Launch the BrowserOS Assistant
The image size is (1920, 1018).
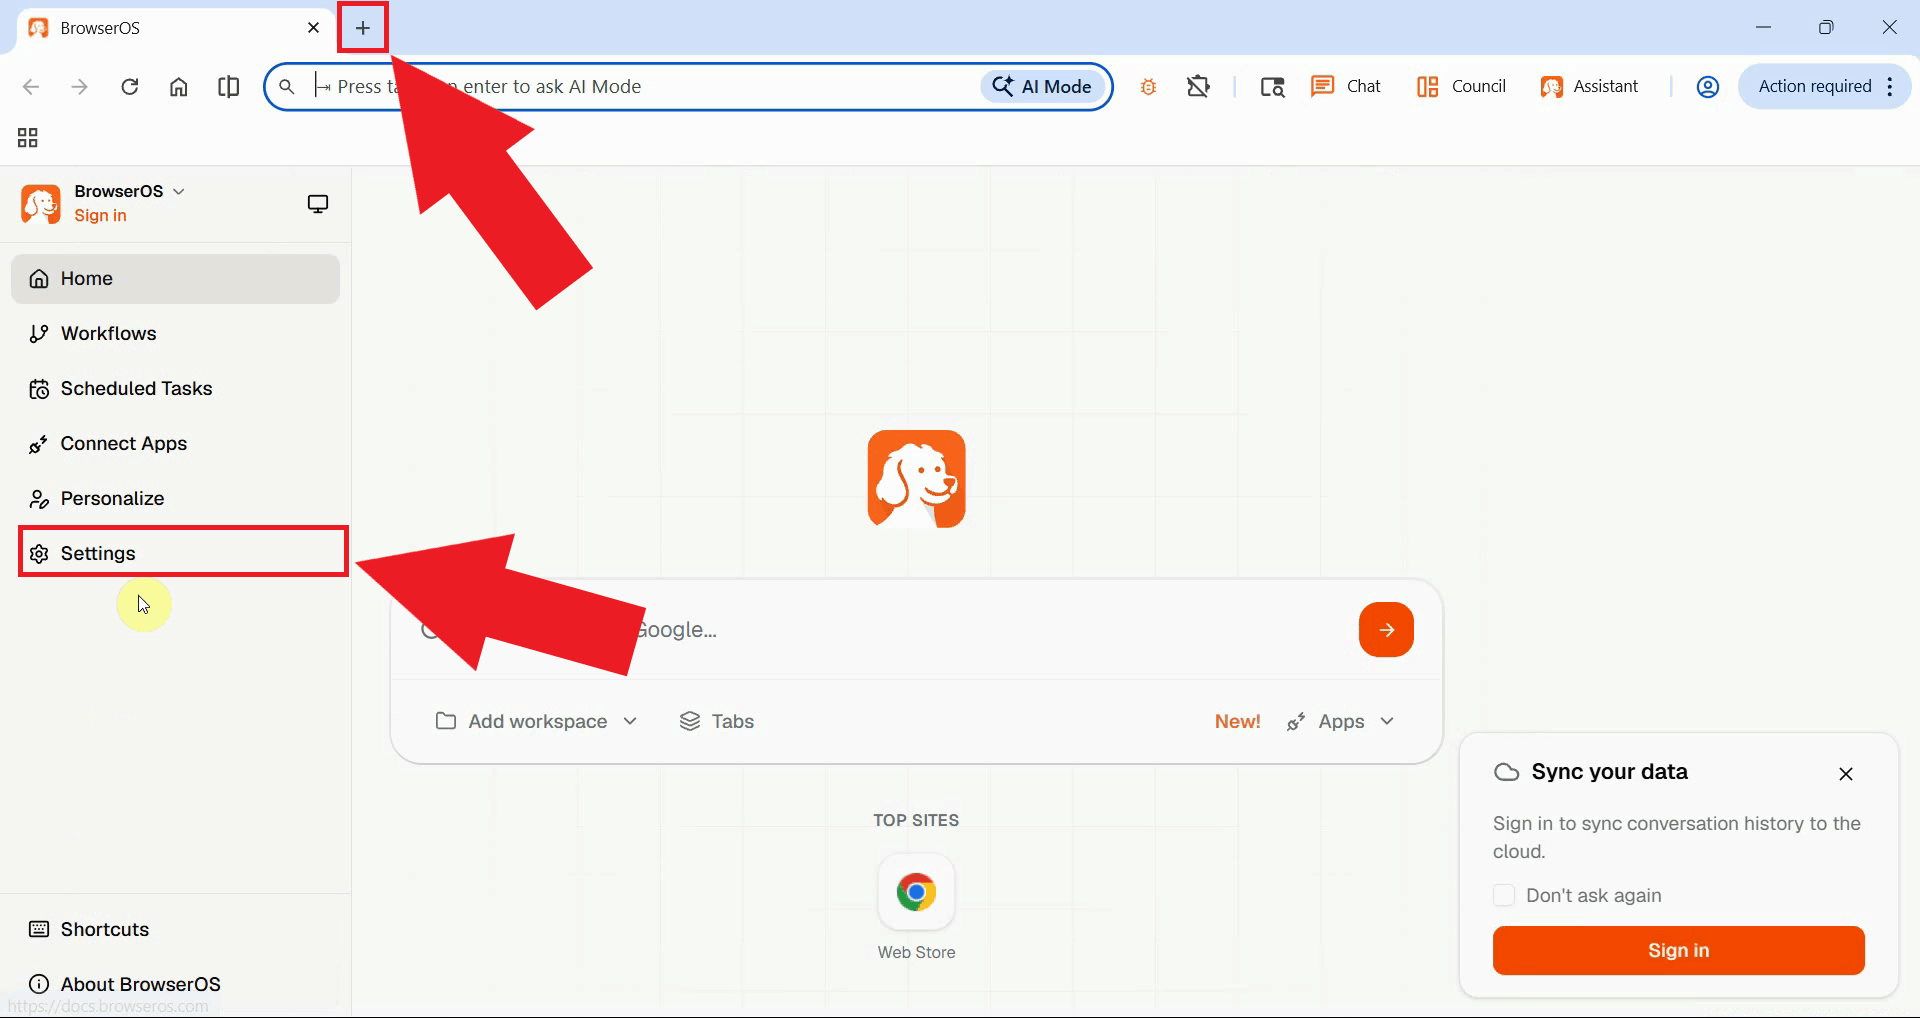pyautogui.click(x=1590, y=86)
